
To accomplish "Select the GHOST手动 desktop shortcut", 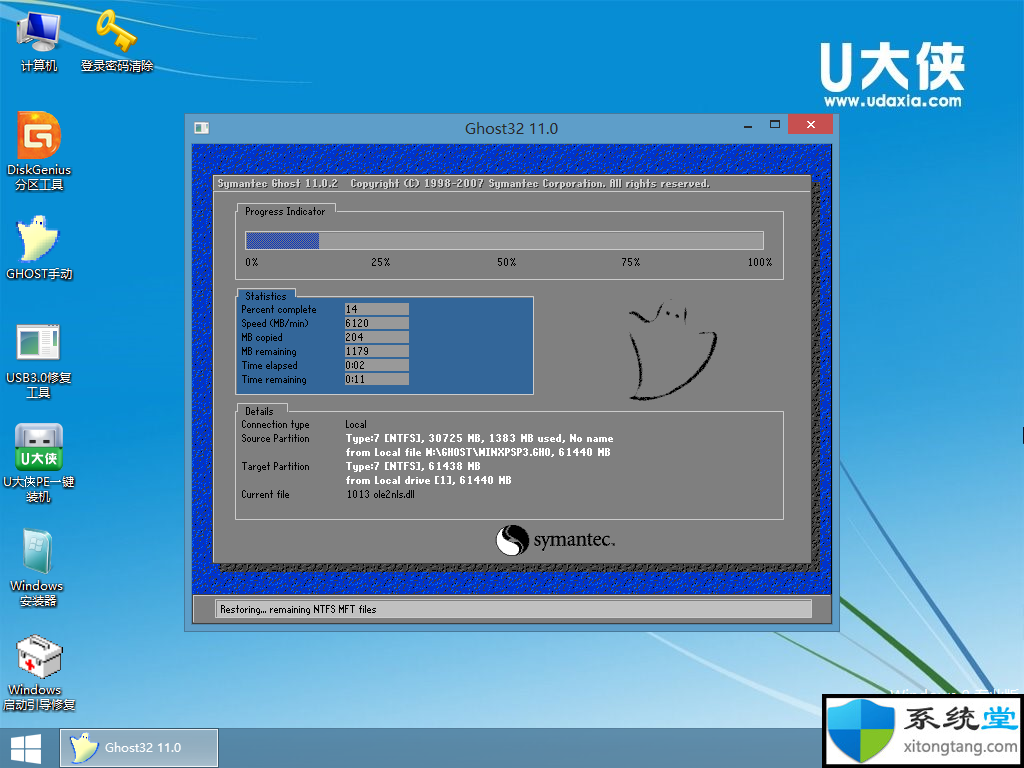I will point(39,248).
